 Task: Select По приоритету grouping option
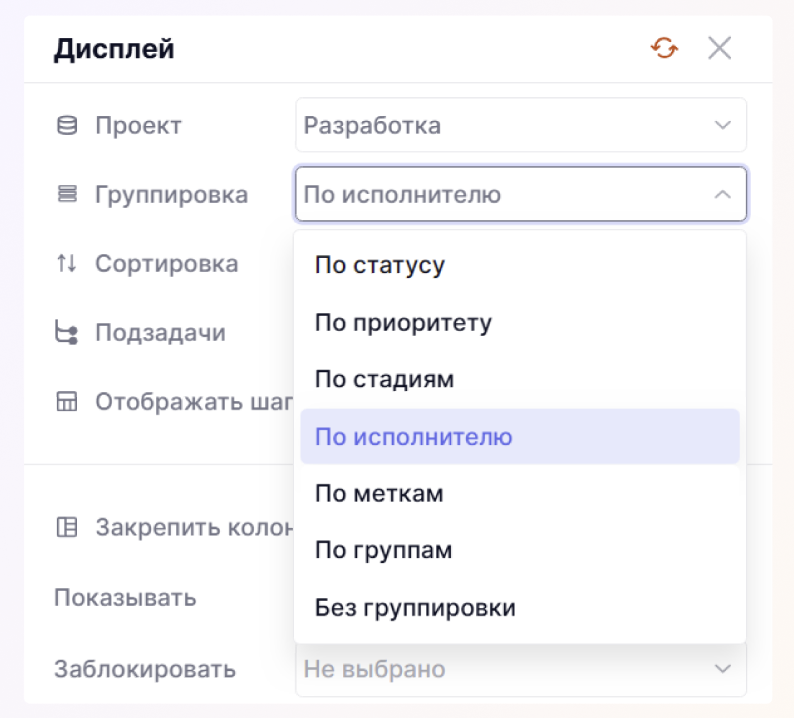(403, 323)
